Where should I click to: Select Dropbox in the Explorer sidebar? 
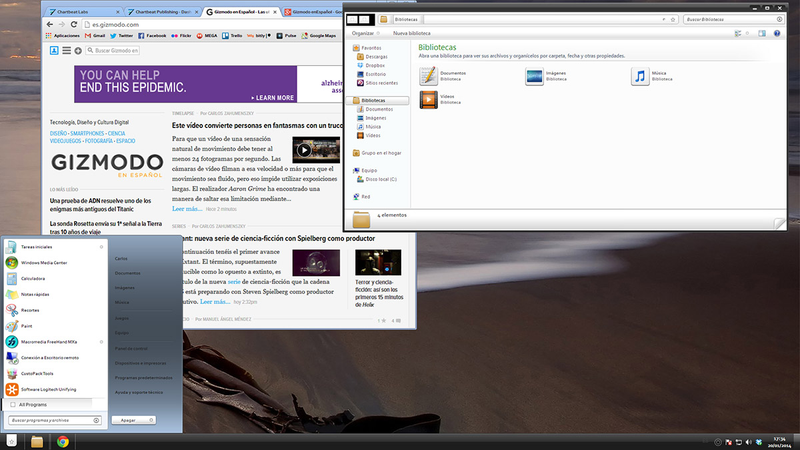(x=371, y=65)
